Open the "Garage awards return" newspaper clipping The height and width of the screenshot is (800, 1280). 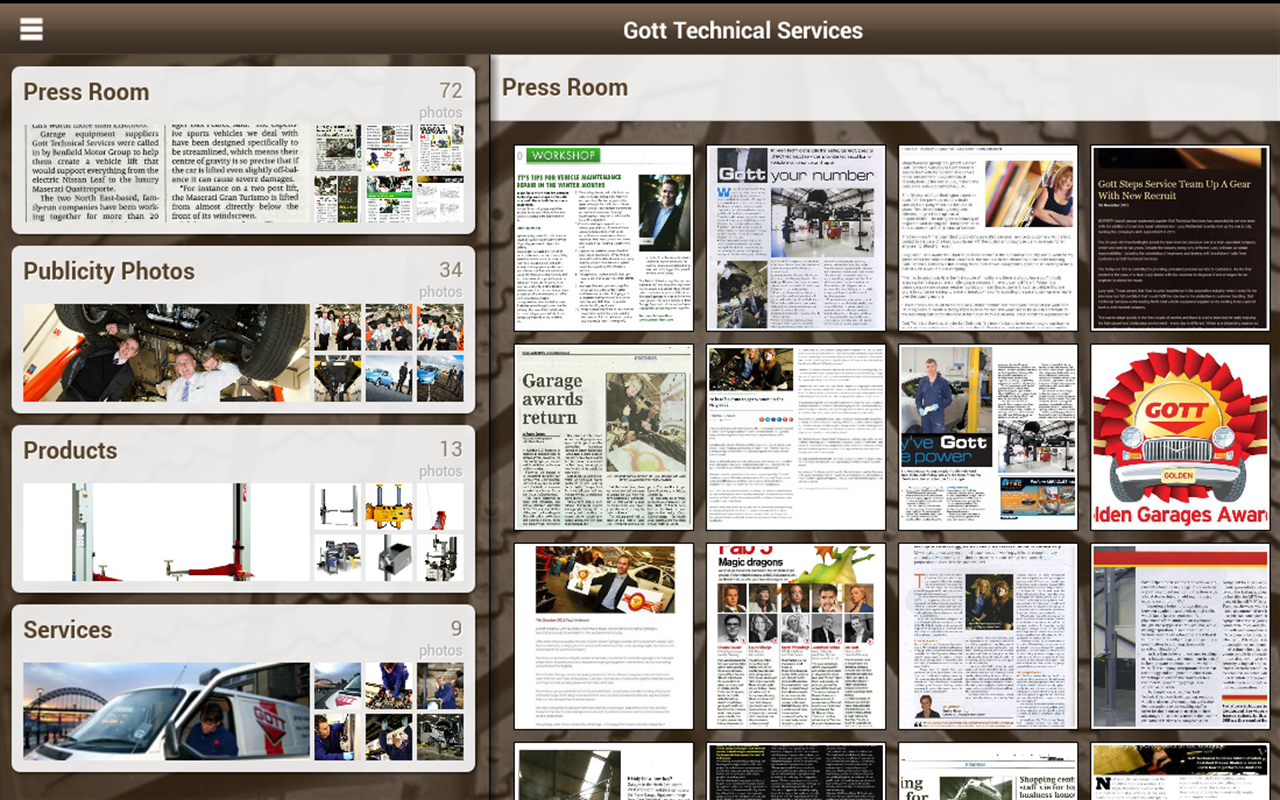[x=604, y=437]
